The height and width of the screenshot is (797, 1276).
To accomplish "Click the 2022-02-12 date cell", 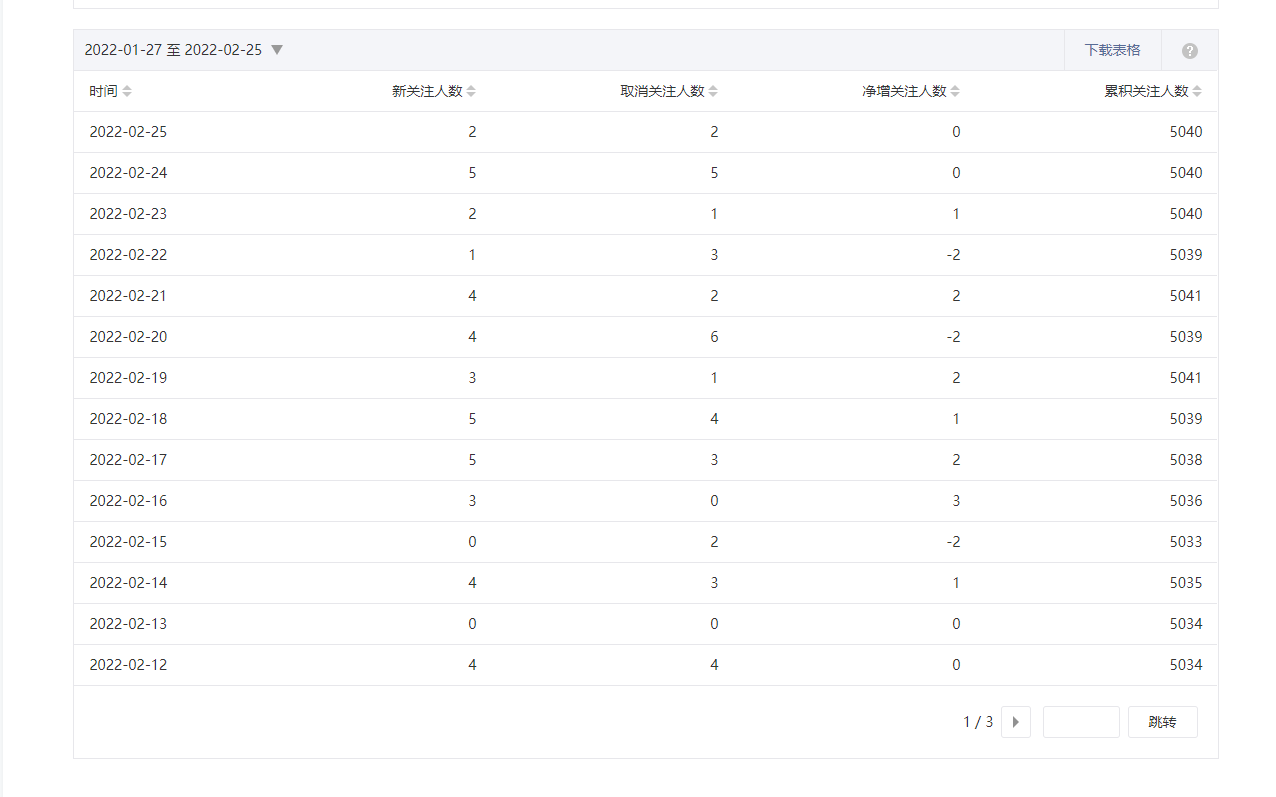I will tap(128, 665).
